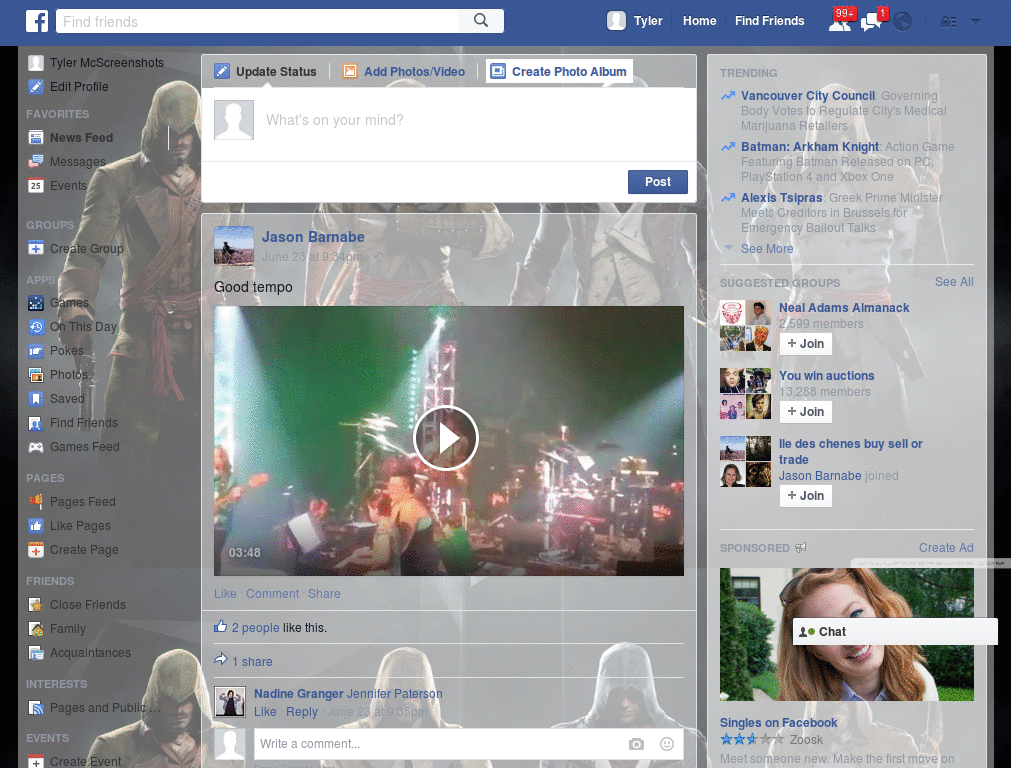Open Alexis Tsipras trending topic

pyautogui.click(x=781, y=198)
